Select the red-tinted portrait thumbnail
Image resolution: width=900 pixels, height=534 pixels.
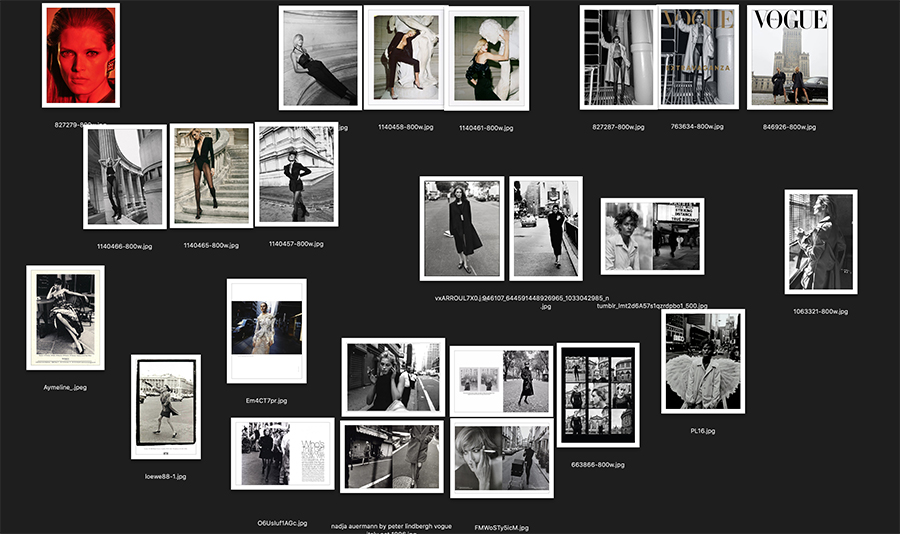point(81,55)
